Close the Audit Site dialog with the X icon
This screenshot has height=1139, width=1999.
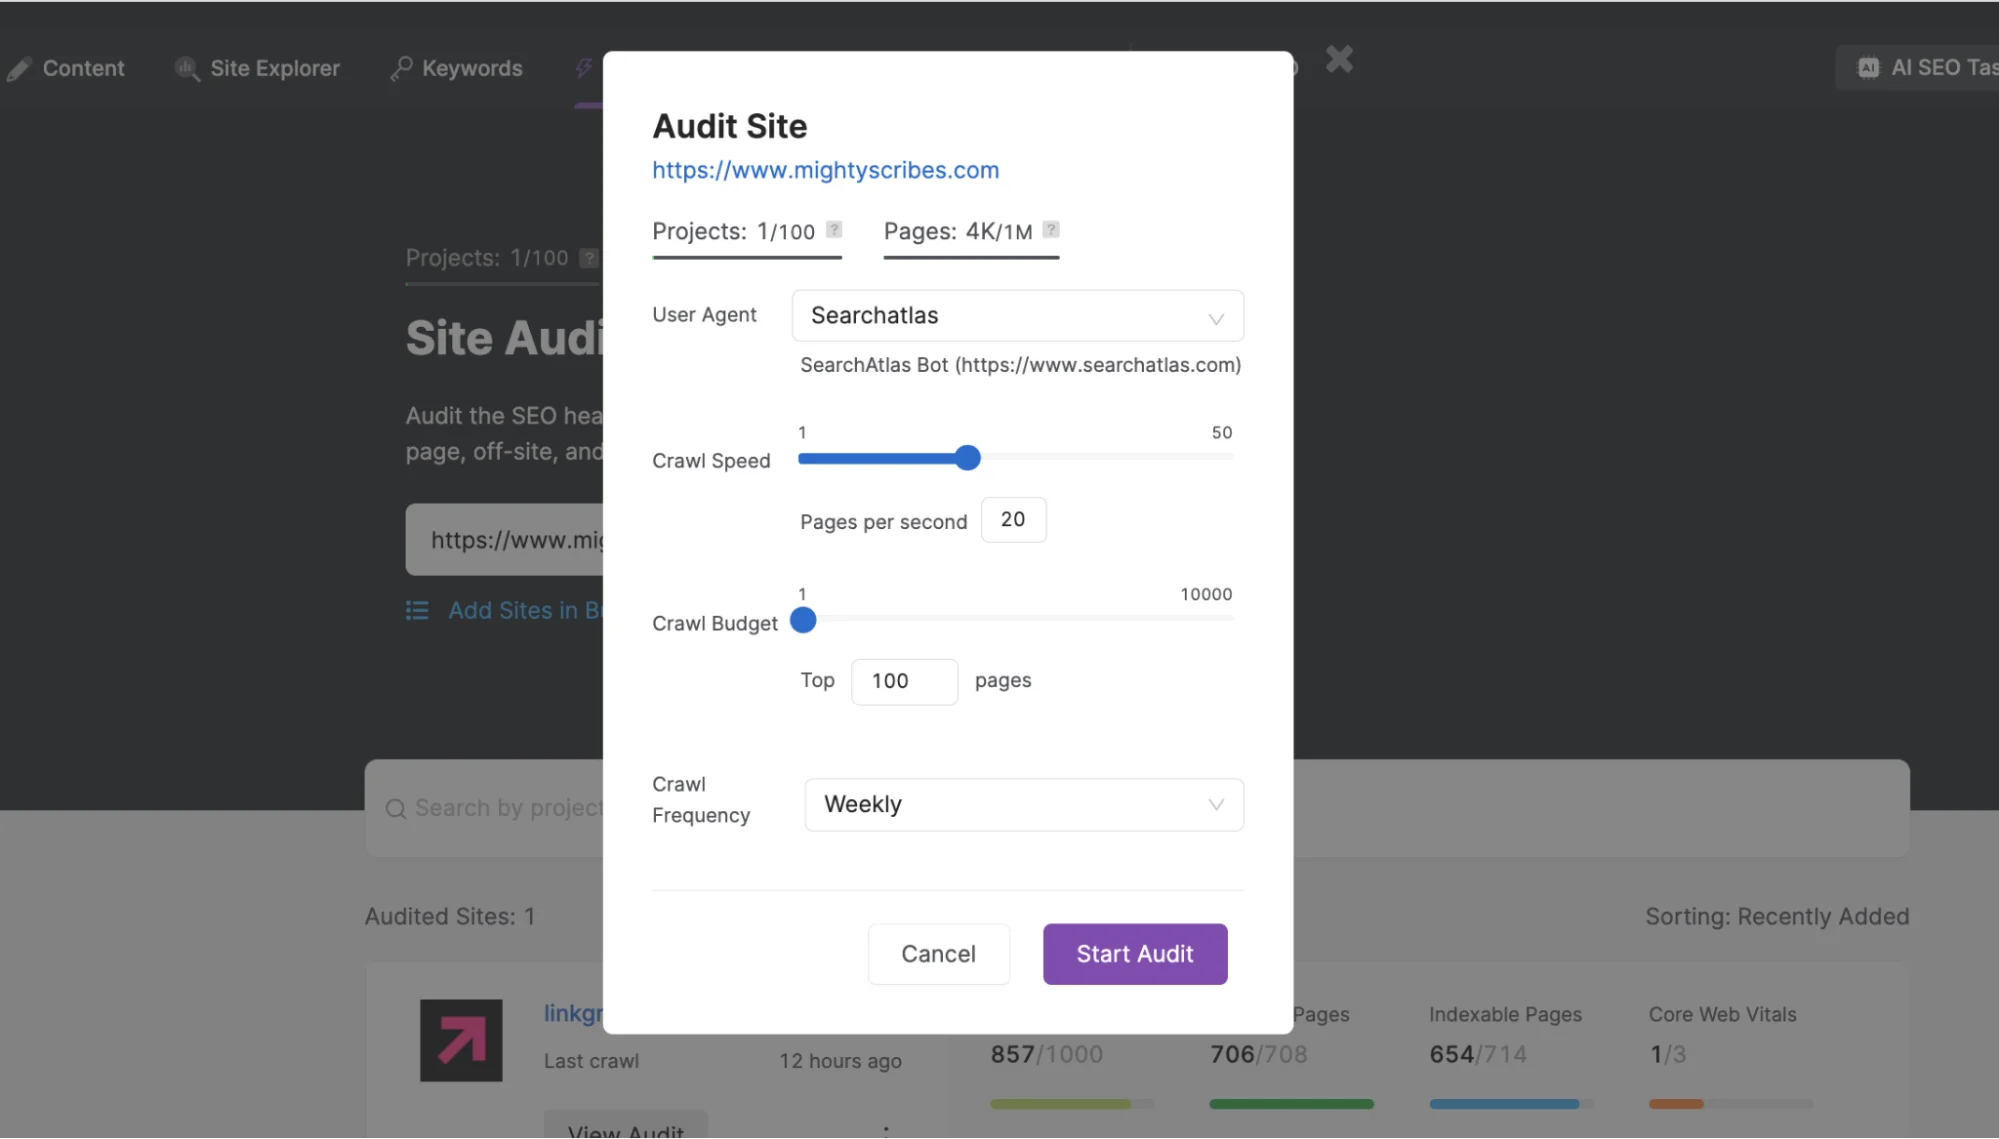click(1339, 60)
